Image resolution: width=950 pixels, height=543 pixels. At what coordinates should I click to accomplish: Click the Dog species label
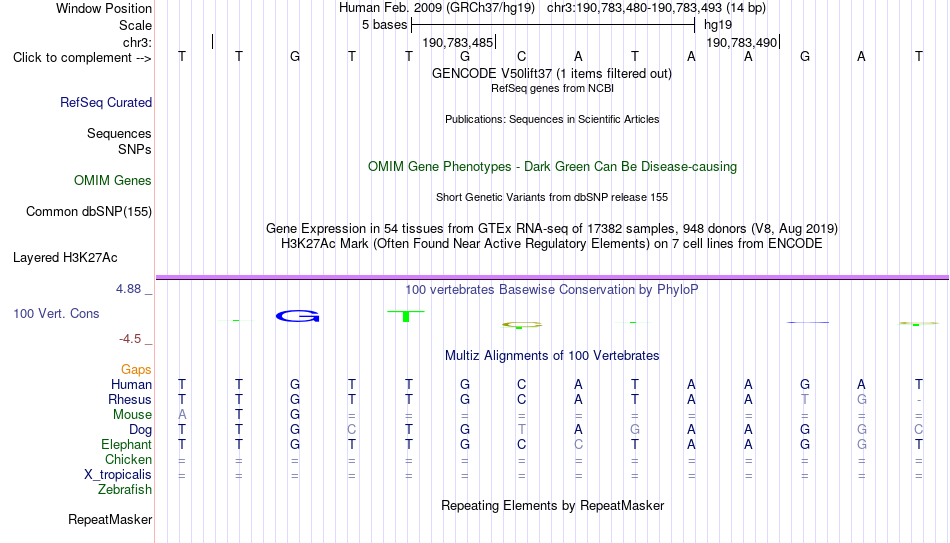(140, 430)
